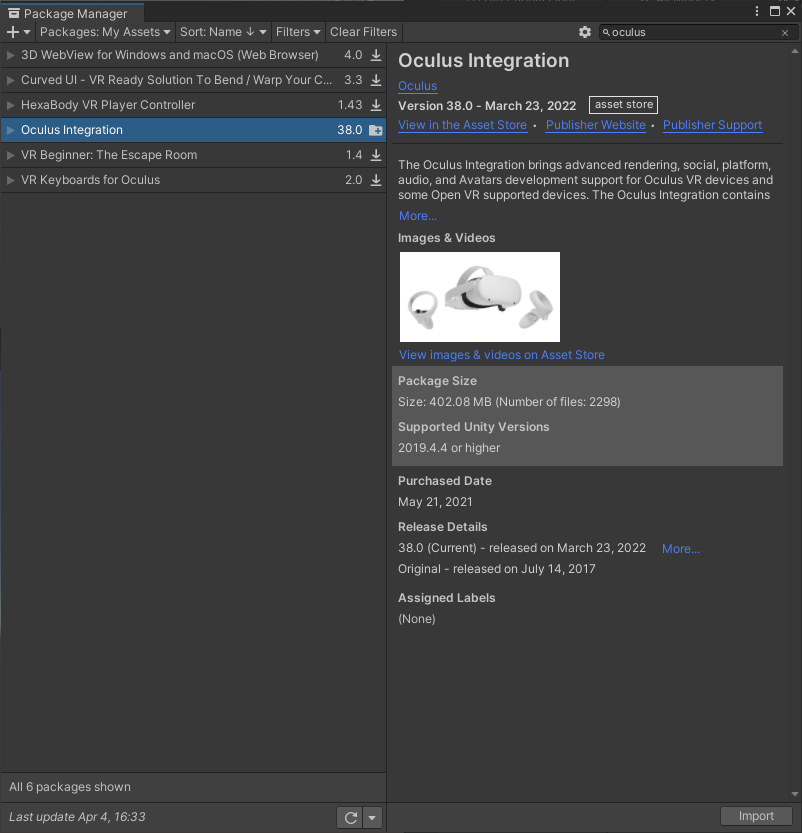Expand 3D WebView package versions

[x=10, y=55]
